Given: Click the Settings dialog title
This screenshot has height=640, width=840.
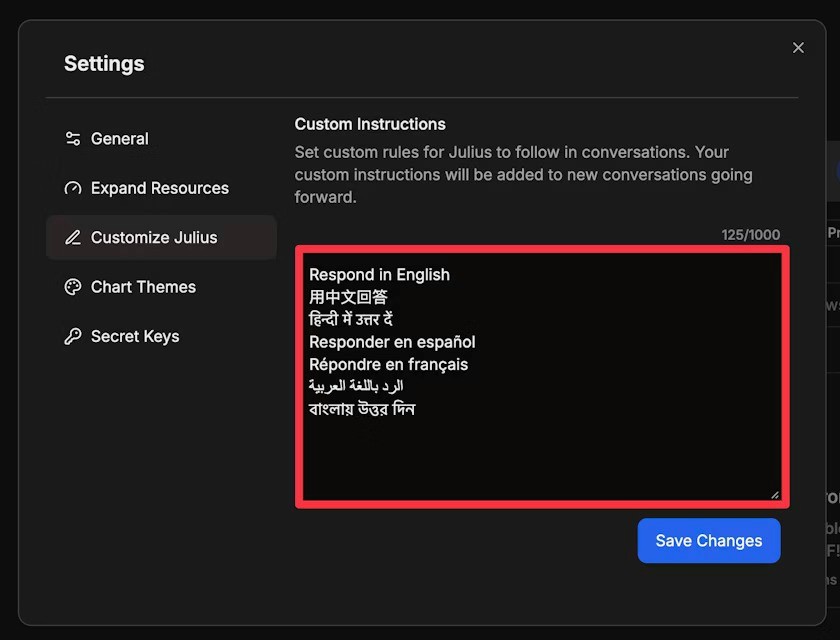Looking at the screenshot, I should pos(104,63).
